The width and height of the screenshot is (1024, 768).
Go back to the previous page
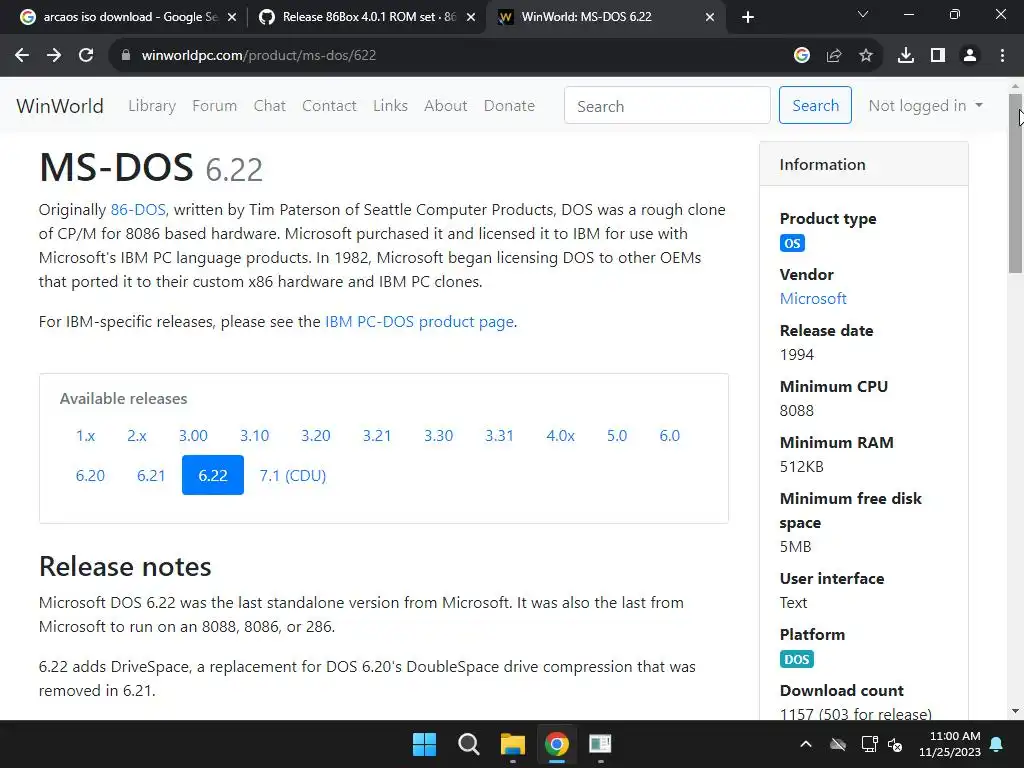point(22,56)
